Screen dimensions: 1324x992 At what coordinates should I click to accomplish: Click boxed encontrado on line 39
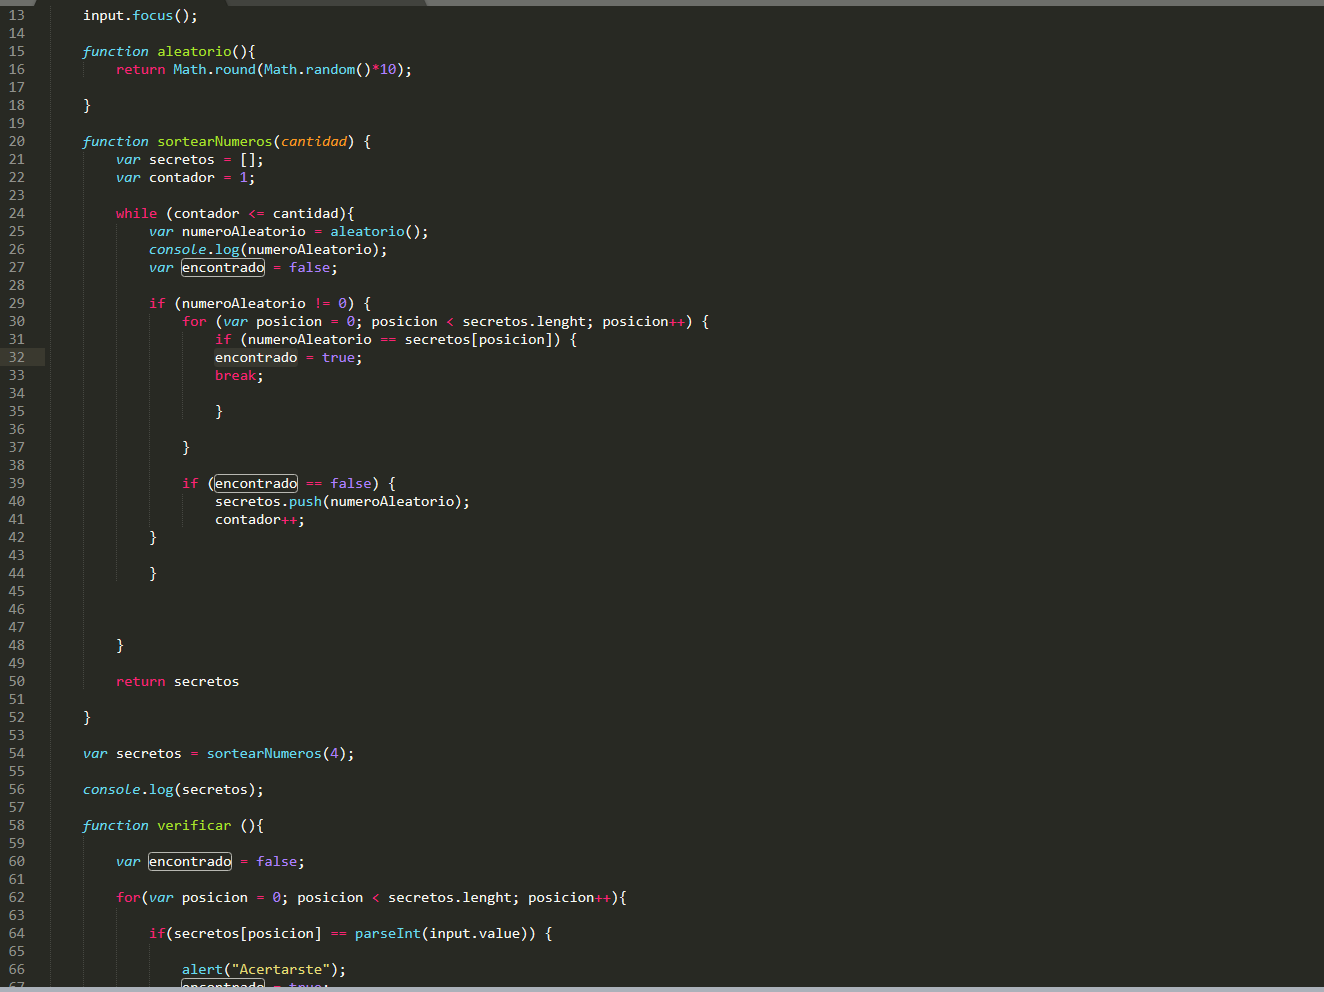(256, 483)
